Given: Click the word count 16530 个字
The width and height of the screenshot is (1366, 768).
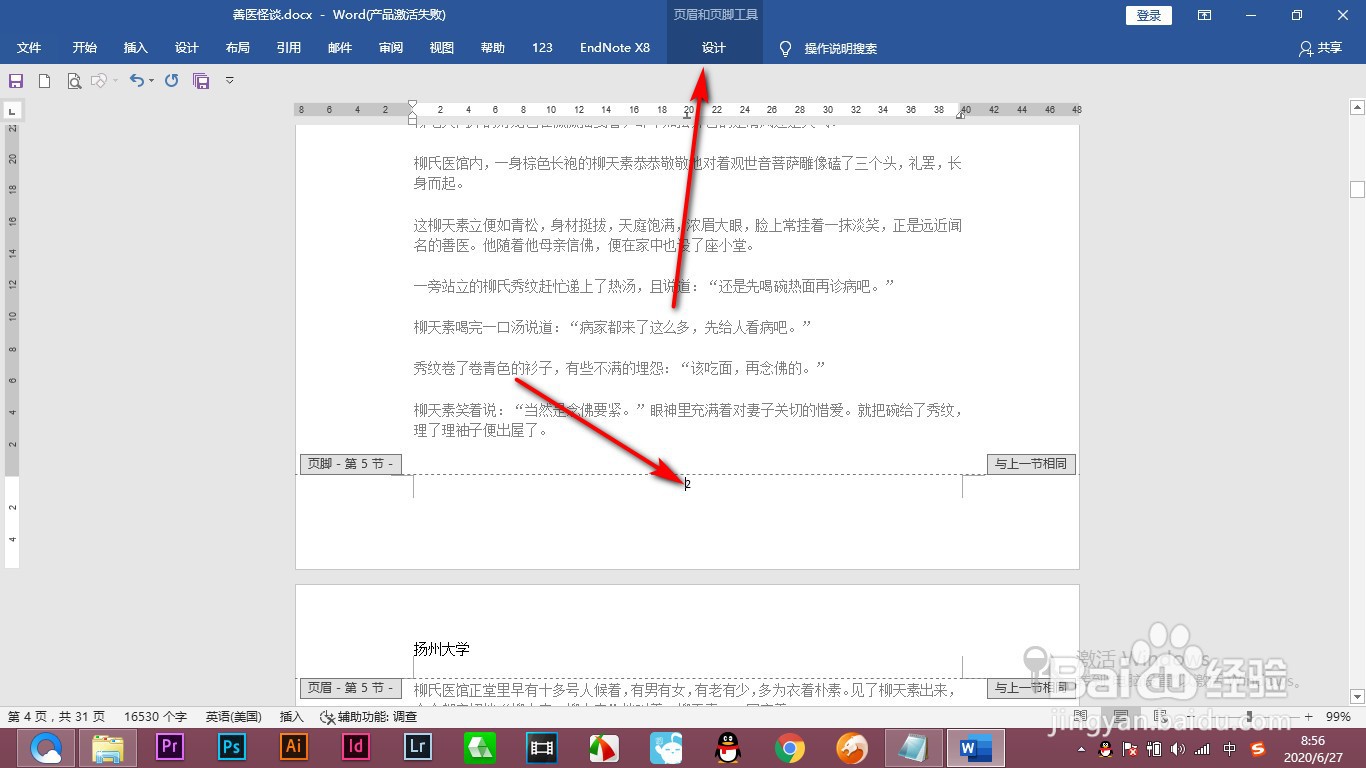Looking at the screenshot, I should pyautogui.click(x=155, y=717).
